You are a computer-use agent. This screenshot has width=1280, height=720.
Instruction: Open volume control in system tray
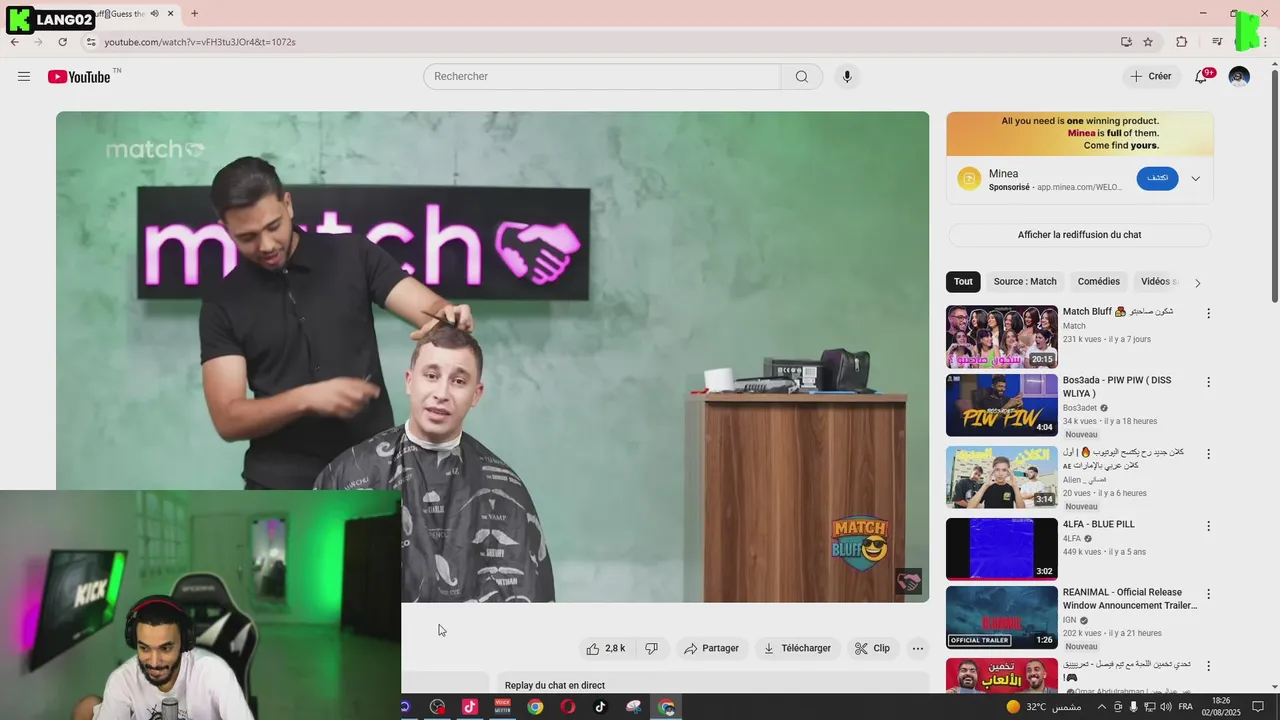[1164, 707]
